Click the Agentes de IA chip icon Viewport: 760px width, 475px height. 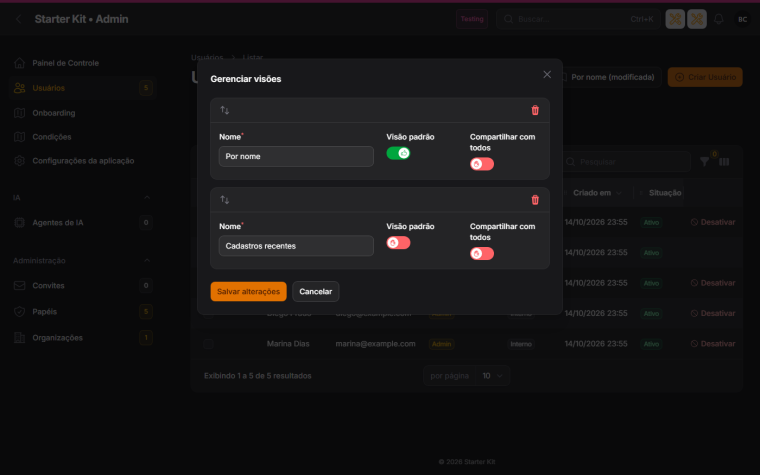pyautogui.click(x=19, y=222)
